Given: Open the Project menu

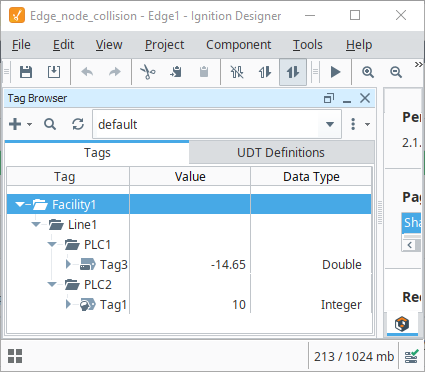Looking at the screenshot, I should (x=164, y=45).
